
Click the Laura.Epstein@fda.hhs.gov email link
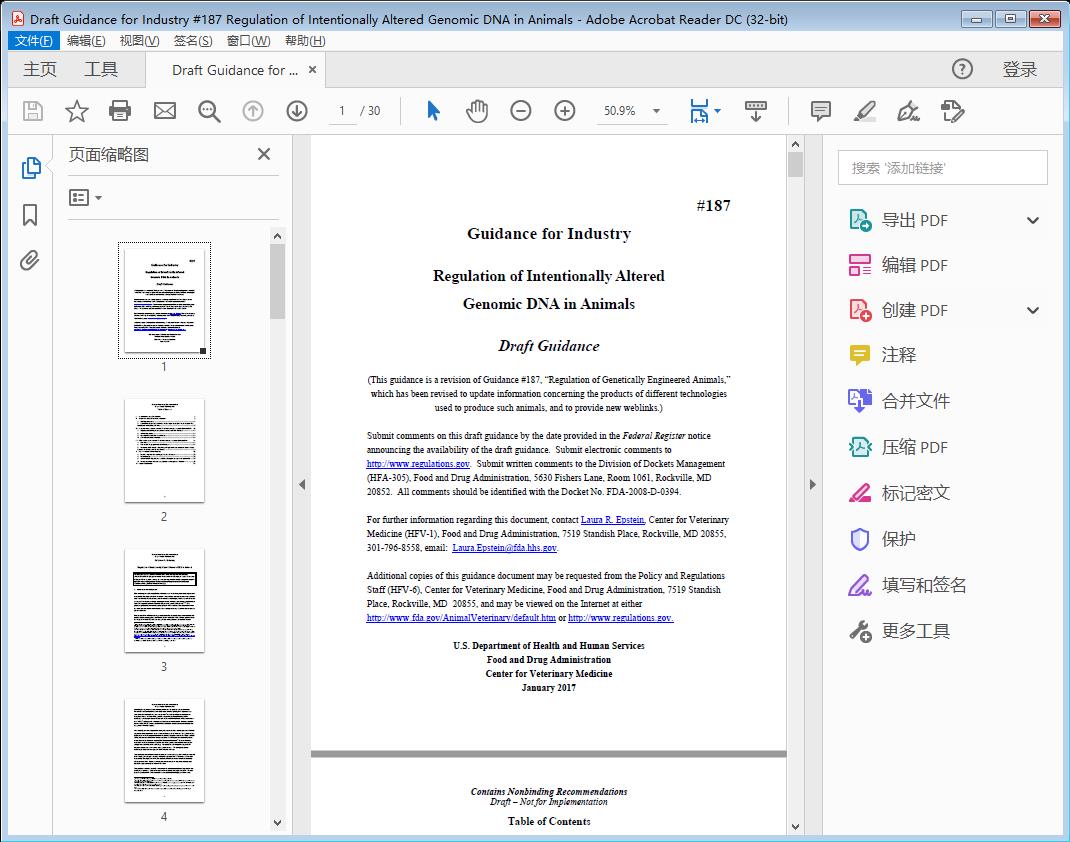click(x=504, y=548)
